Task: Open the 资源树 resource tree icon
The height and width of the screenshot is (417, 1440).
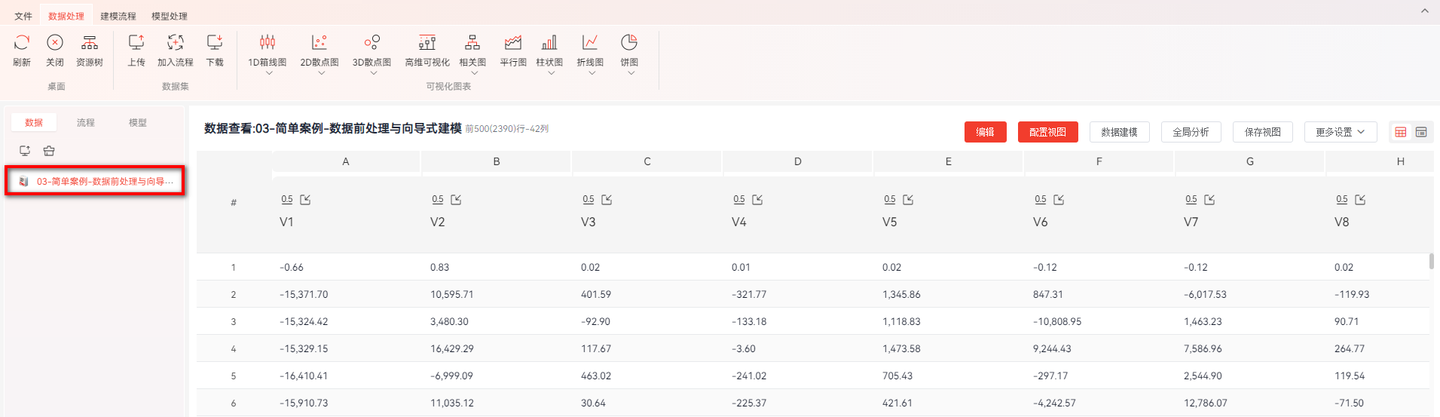Action: point(90,42)
